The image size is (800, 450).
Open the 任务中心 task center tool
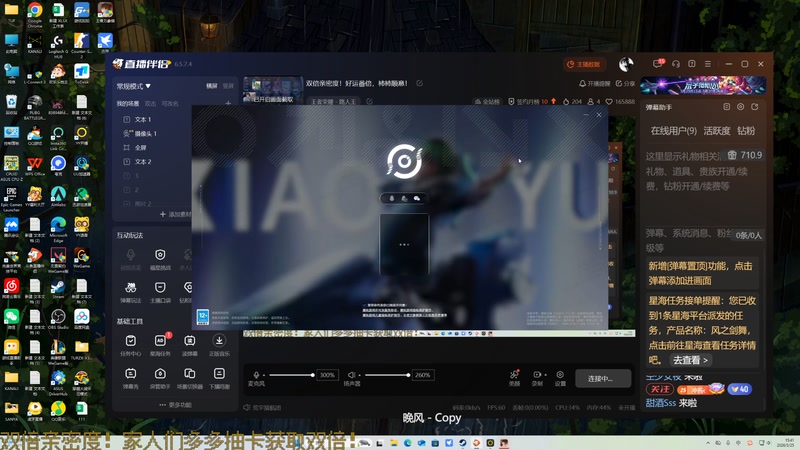point(131,345)
